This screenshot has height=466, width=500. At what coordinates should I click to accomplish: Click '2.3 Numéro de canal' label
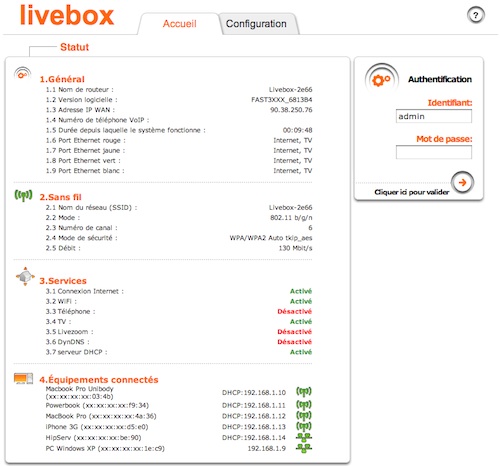tap(81, 228)
